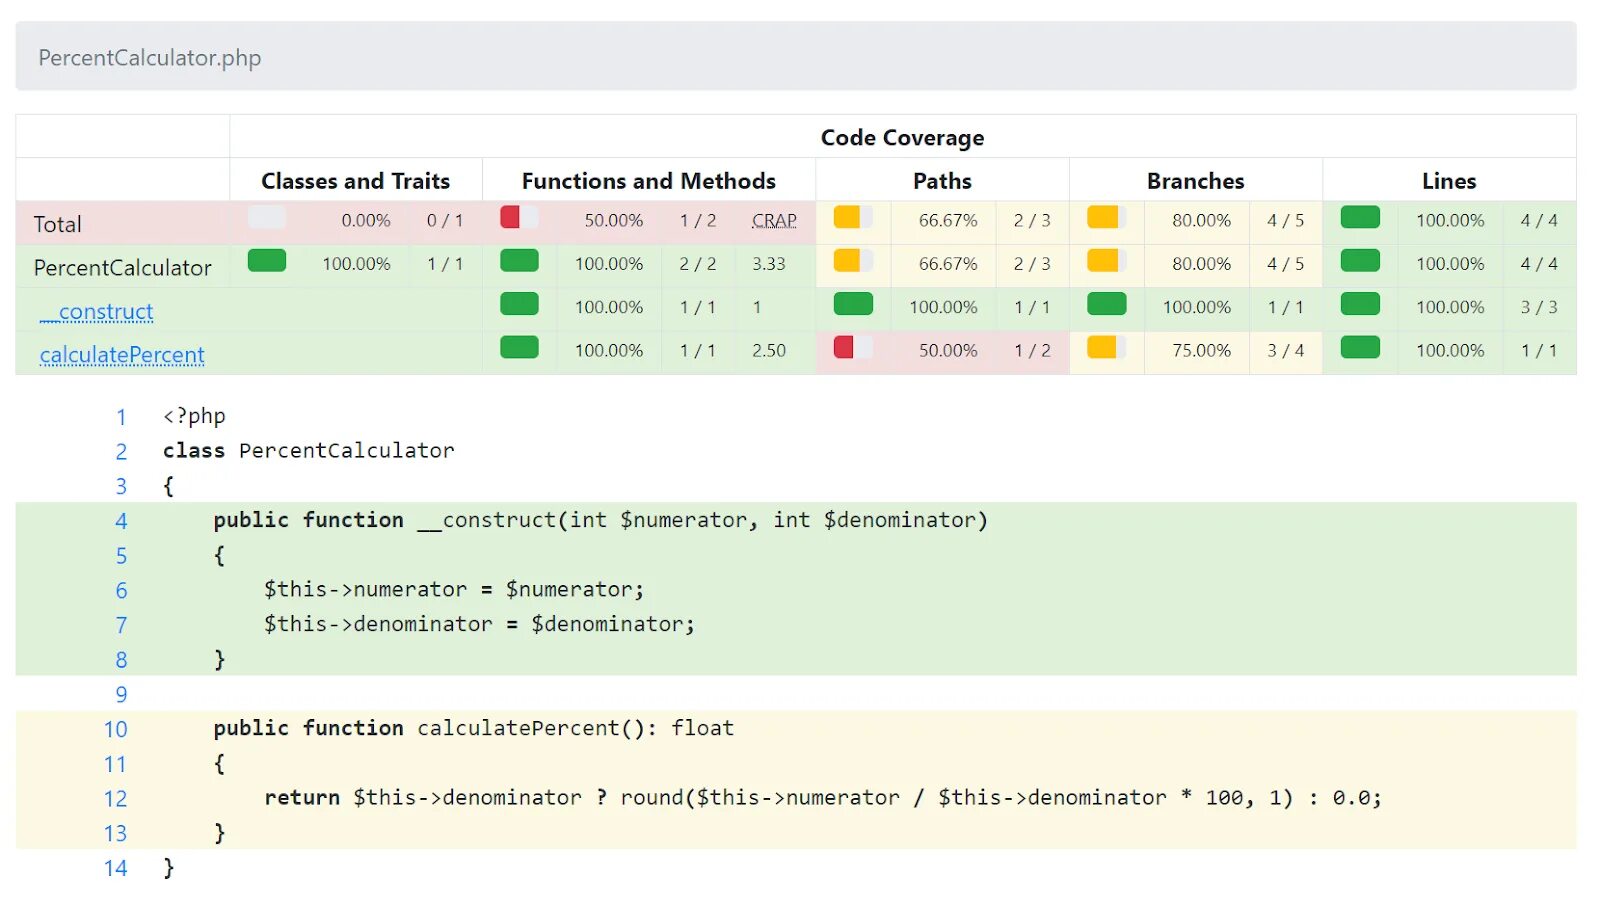Click the PercentCalculator.php breadcrumb title
The image size is (1600, 905).
click(x=149, y=58)
